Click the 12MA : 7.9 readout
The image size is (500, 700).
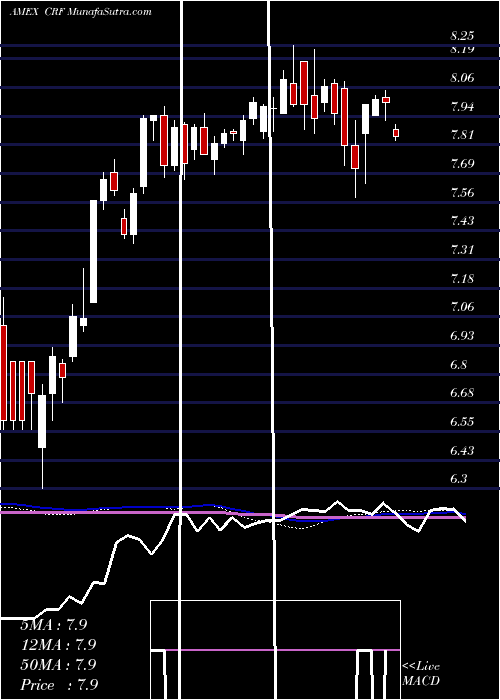pyautogui.click(x=58, y=645)
